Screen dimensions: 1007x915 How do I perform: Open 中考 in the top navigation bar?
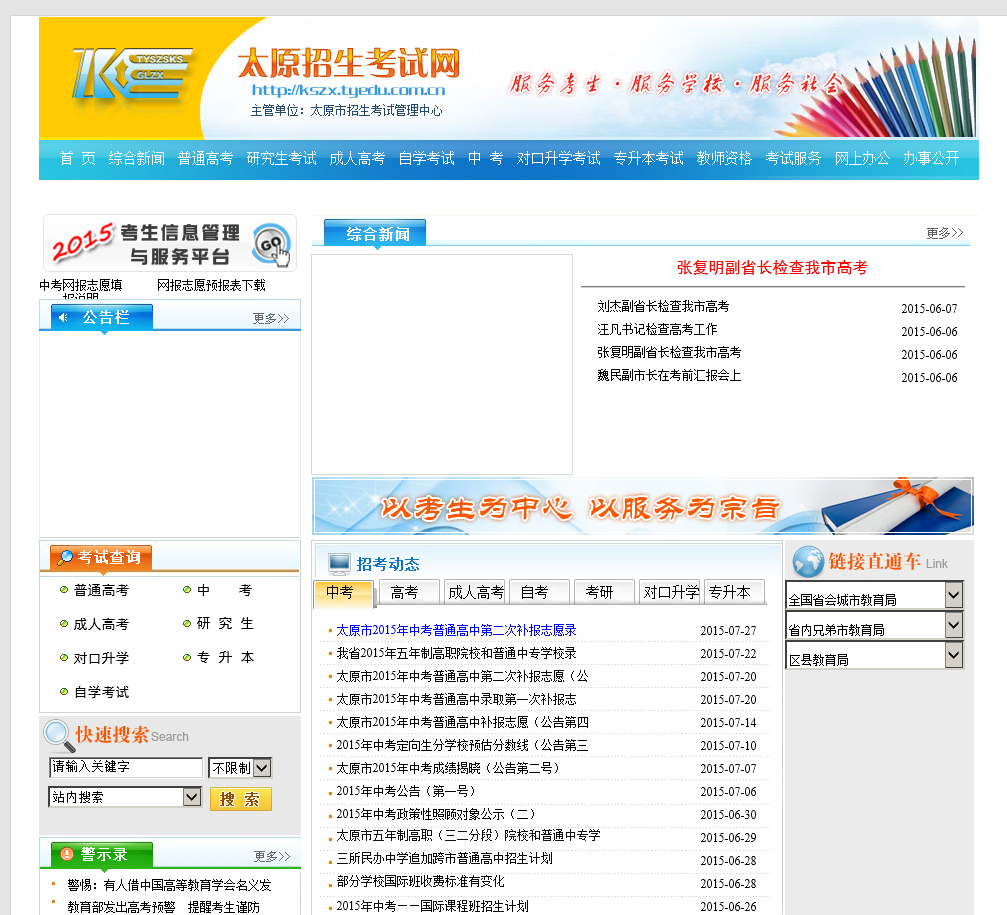click(x=486, y=159)
